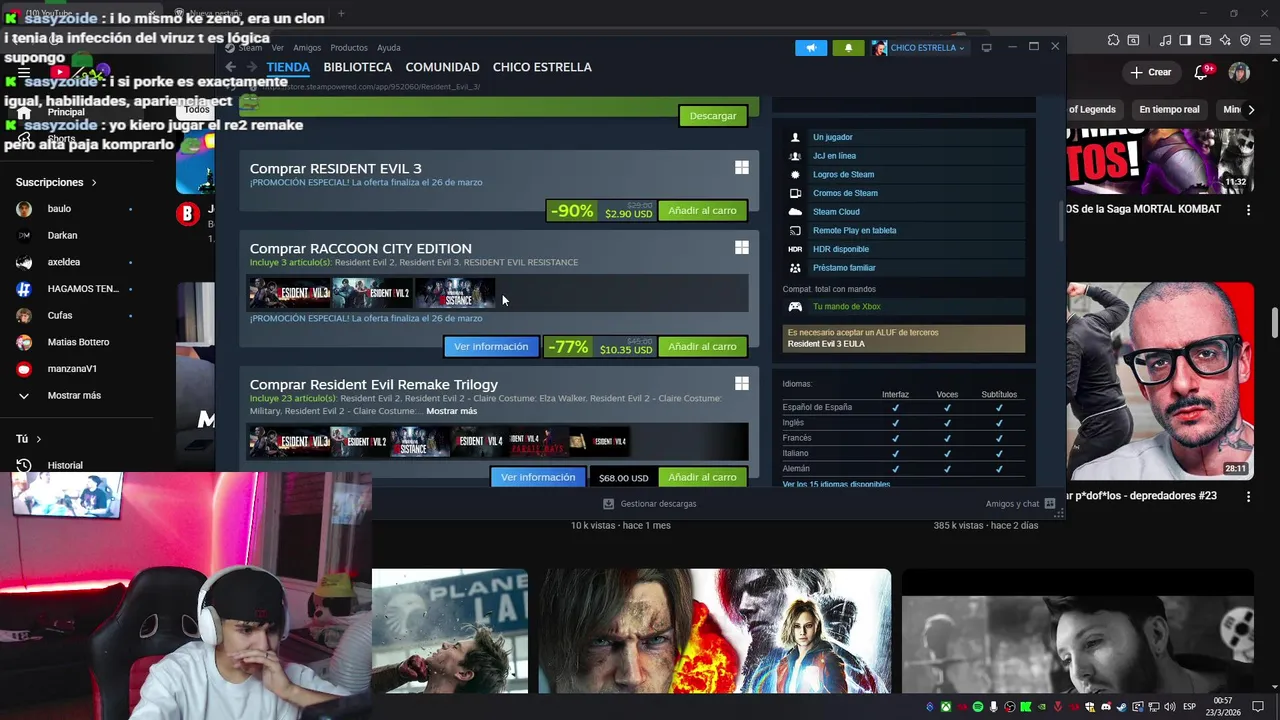
Task: Click Windows platform icon on Remake Trilogy
Action: (742, 383)
